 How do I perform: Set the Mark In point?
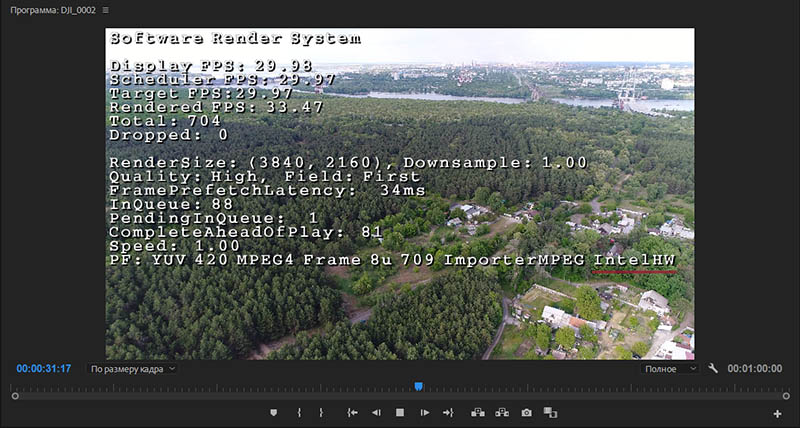[x=299, y=413]
